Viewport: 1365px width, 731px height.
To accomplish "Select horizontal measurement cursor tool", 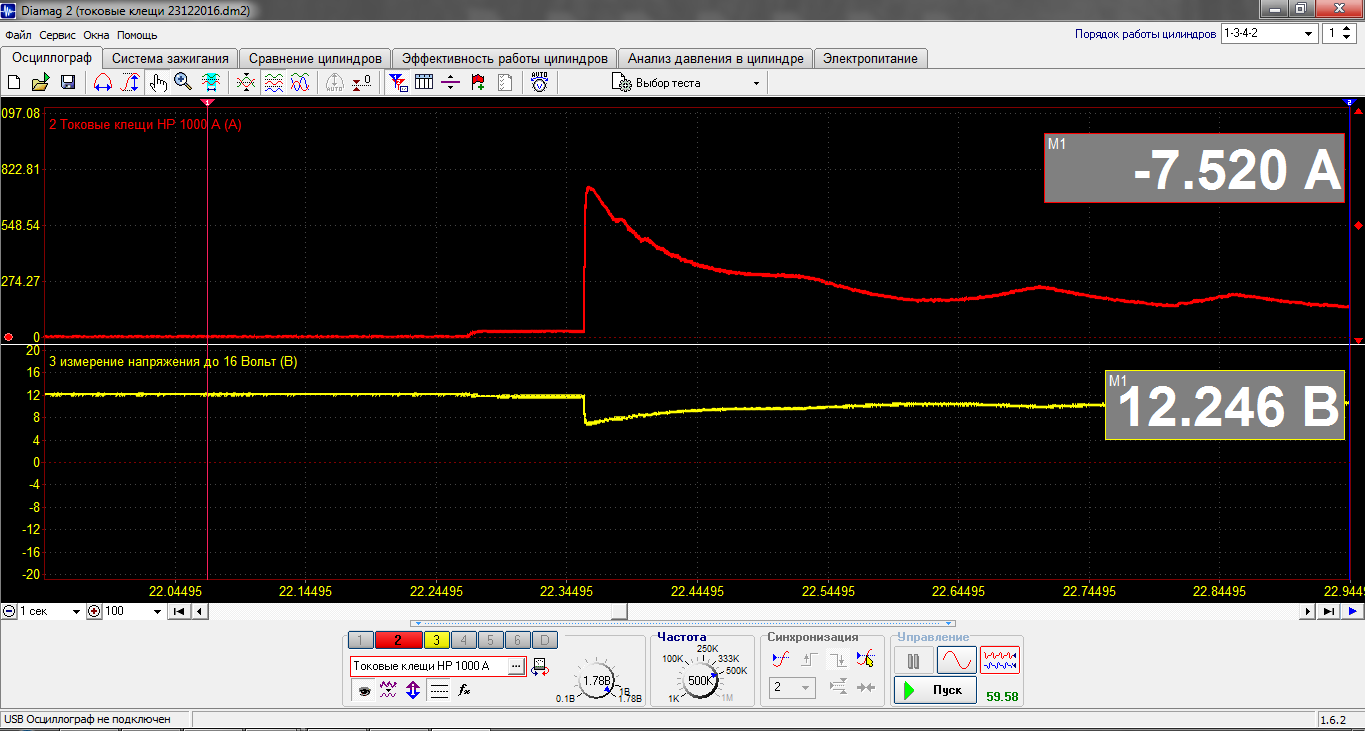I will coord(102,83).
